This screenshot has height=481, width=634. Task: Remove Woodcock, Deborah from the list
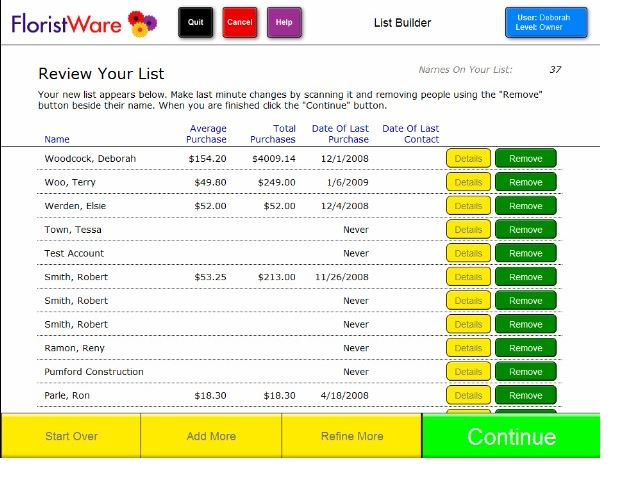point(526,158)
